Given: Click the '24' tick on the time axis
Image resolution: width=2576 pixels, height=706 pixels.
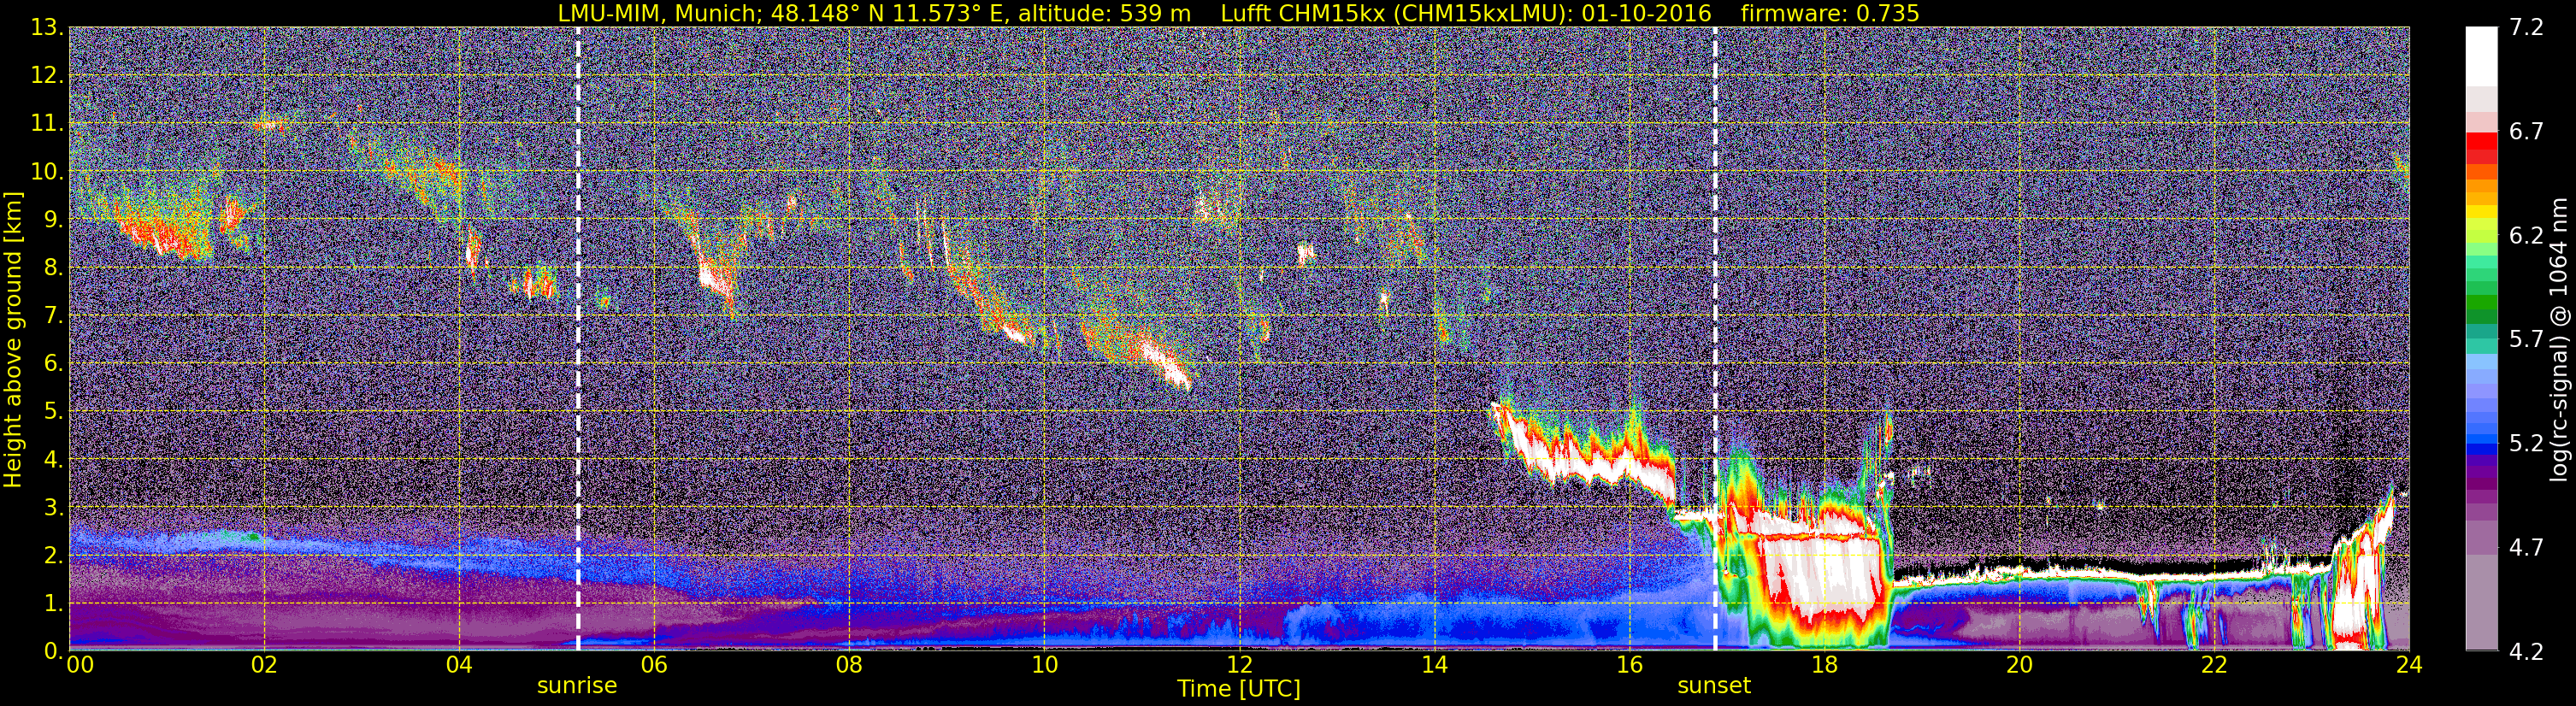Looking at the screenshot, I should pos(2409,666).
